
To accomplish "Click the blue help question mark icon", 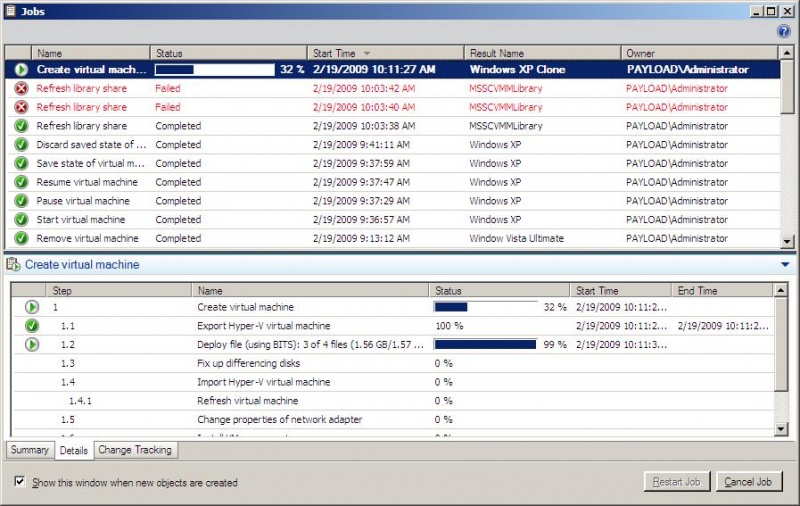I will click(784, 31).
